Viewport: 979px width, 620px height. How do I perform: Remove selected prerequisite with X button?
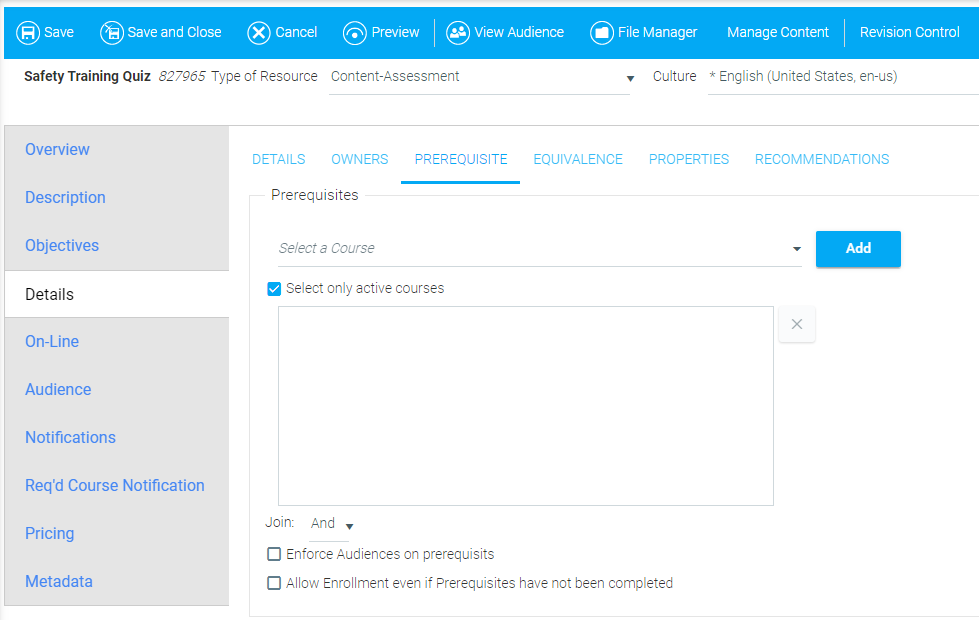pos(797,324)
